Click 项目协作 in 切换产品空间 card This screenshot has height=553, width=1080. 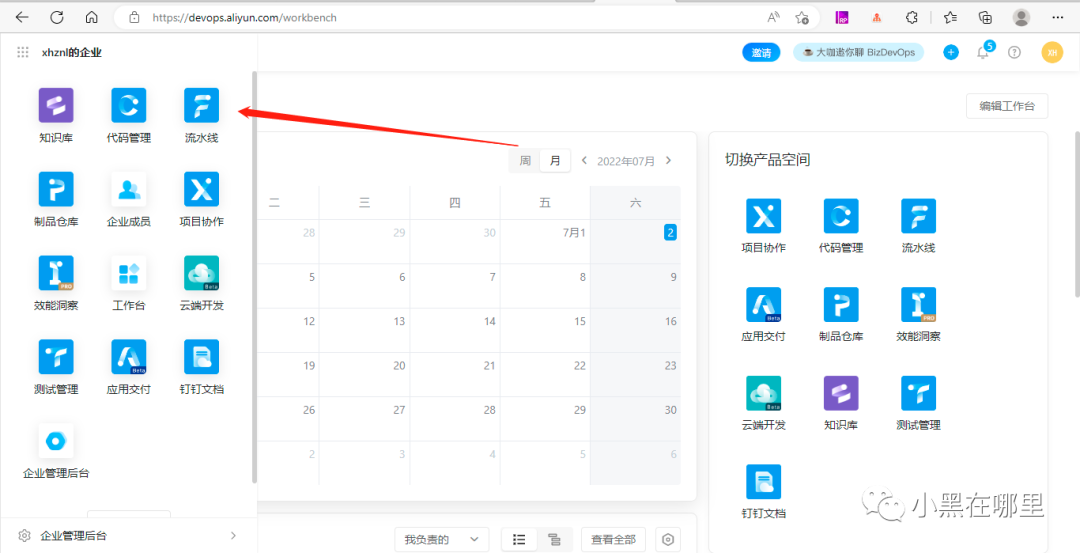(x=763, y=226)
